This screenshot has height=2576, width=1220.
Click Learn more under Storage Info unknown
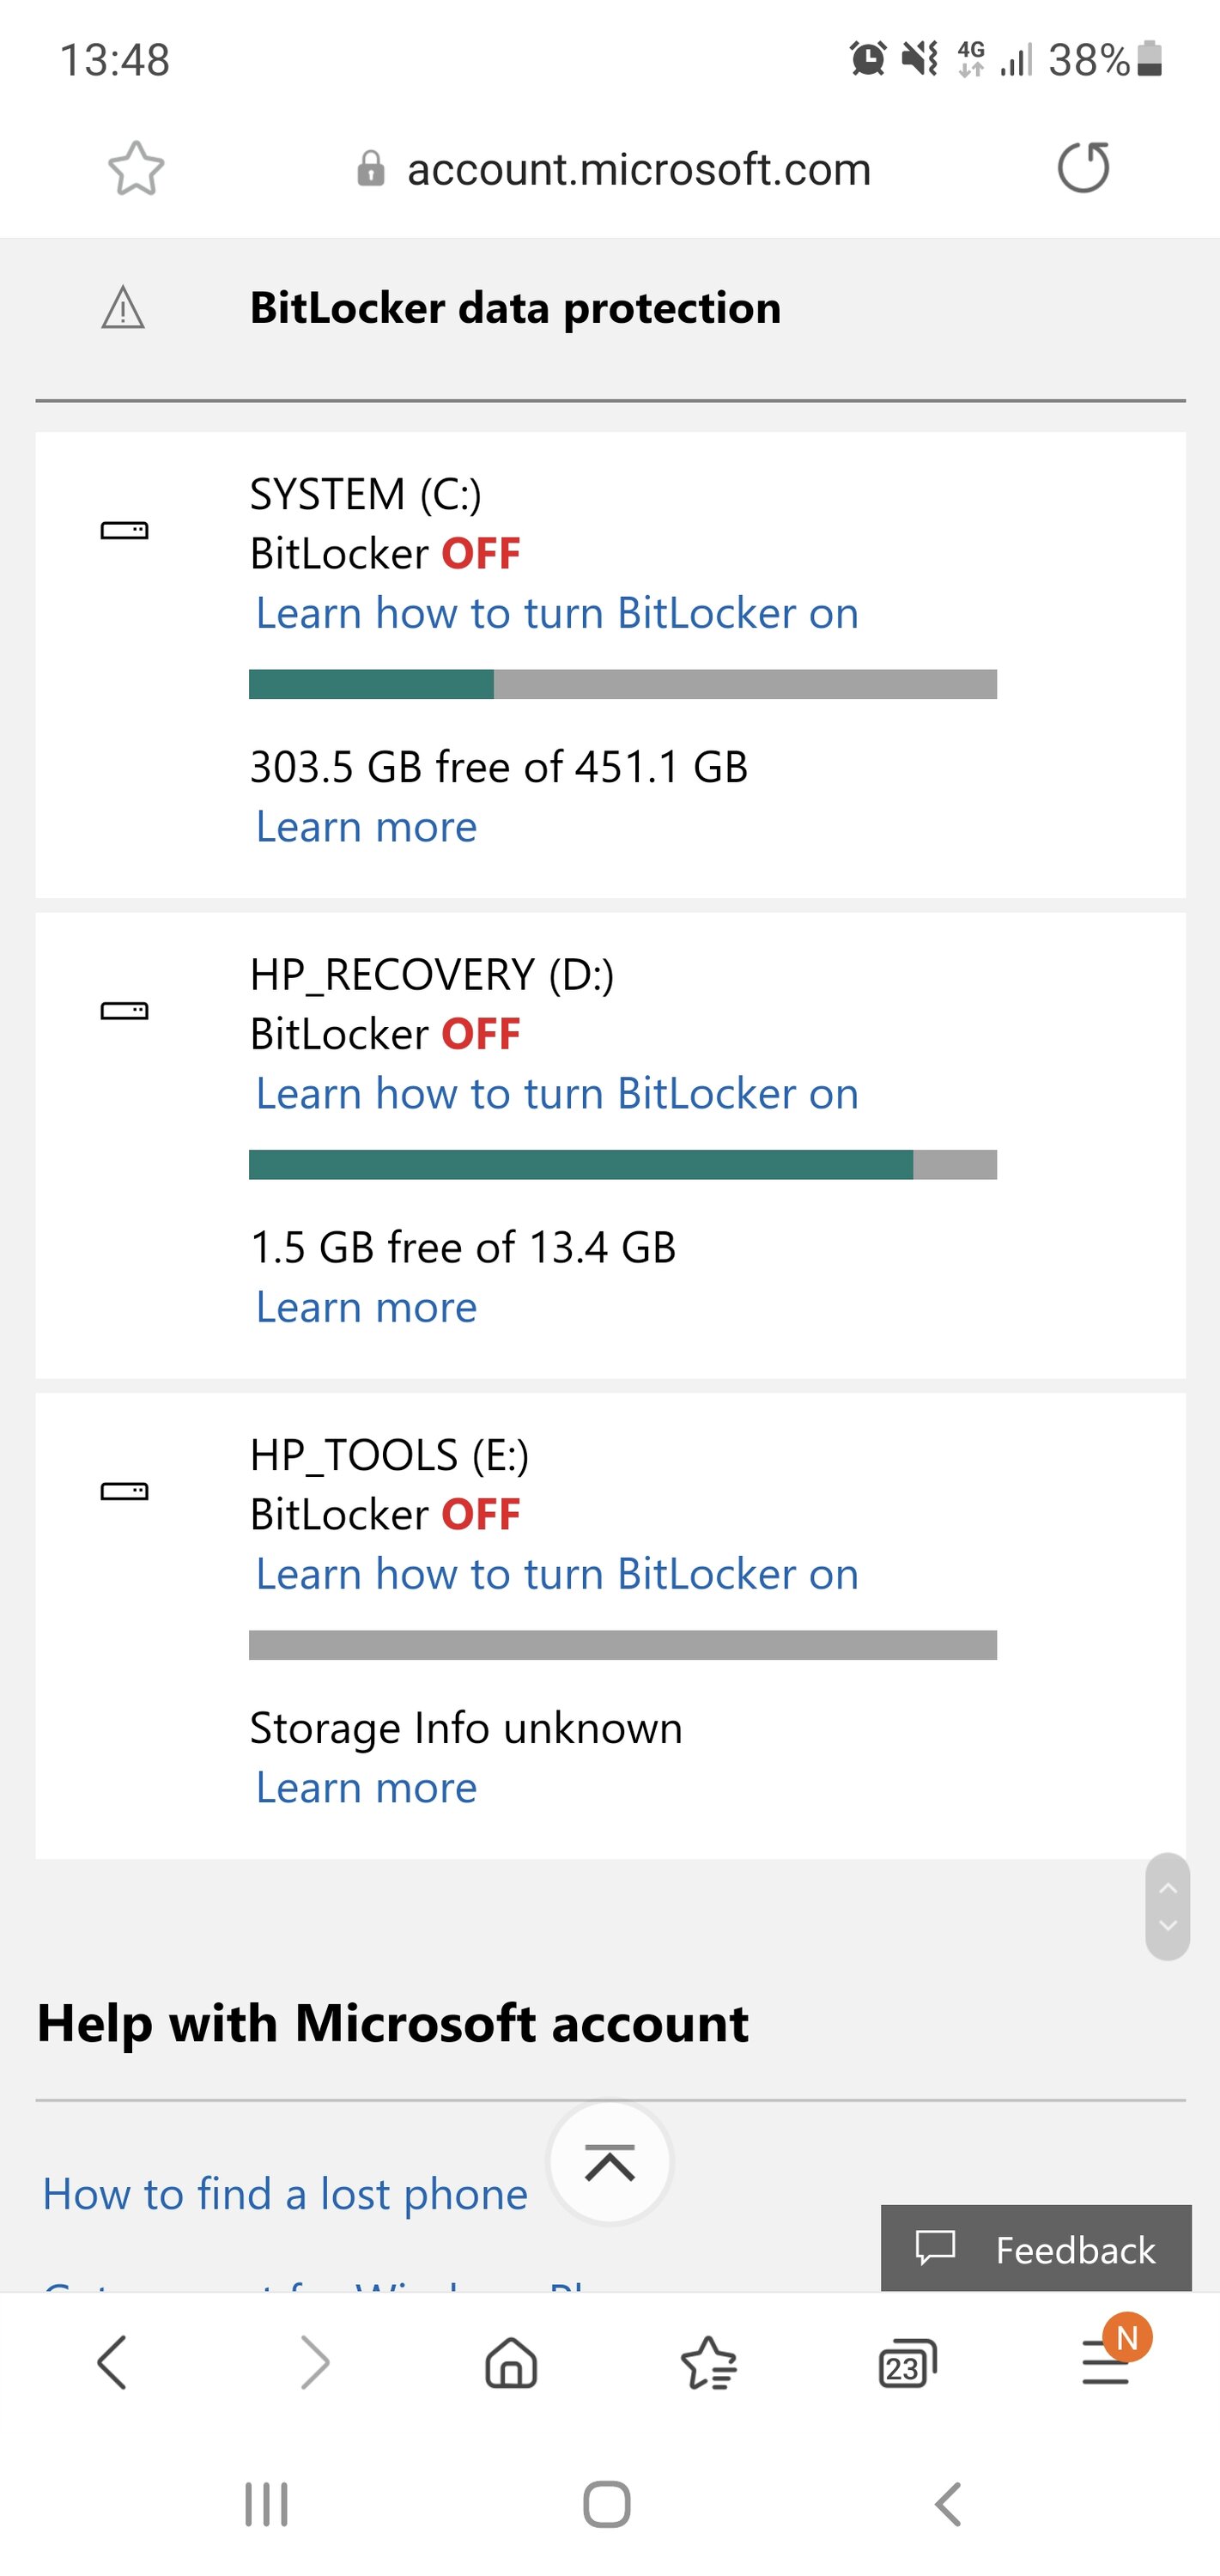(366, 1788)
